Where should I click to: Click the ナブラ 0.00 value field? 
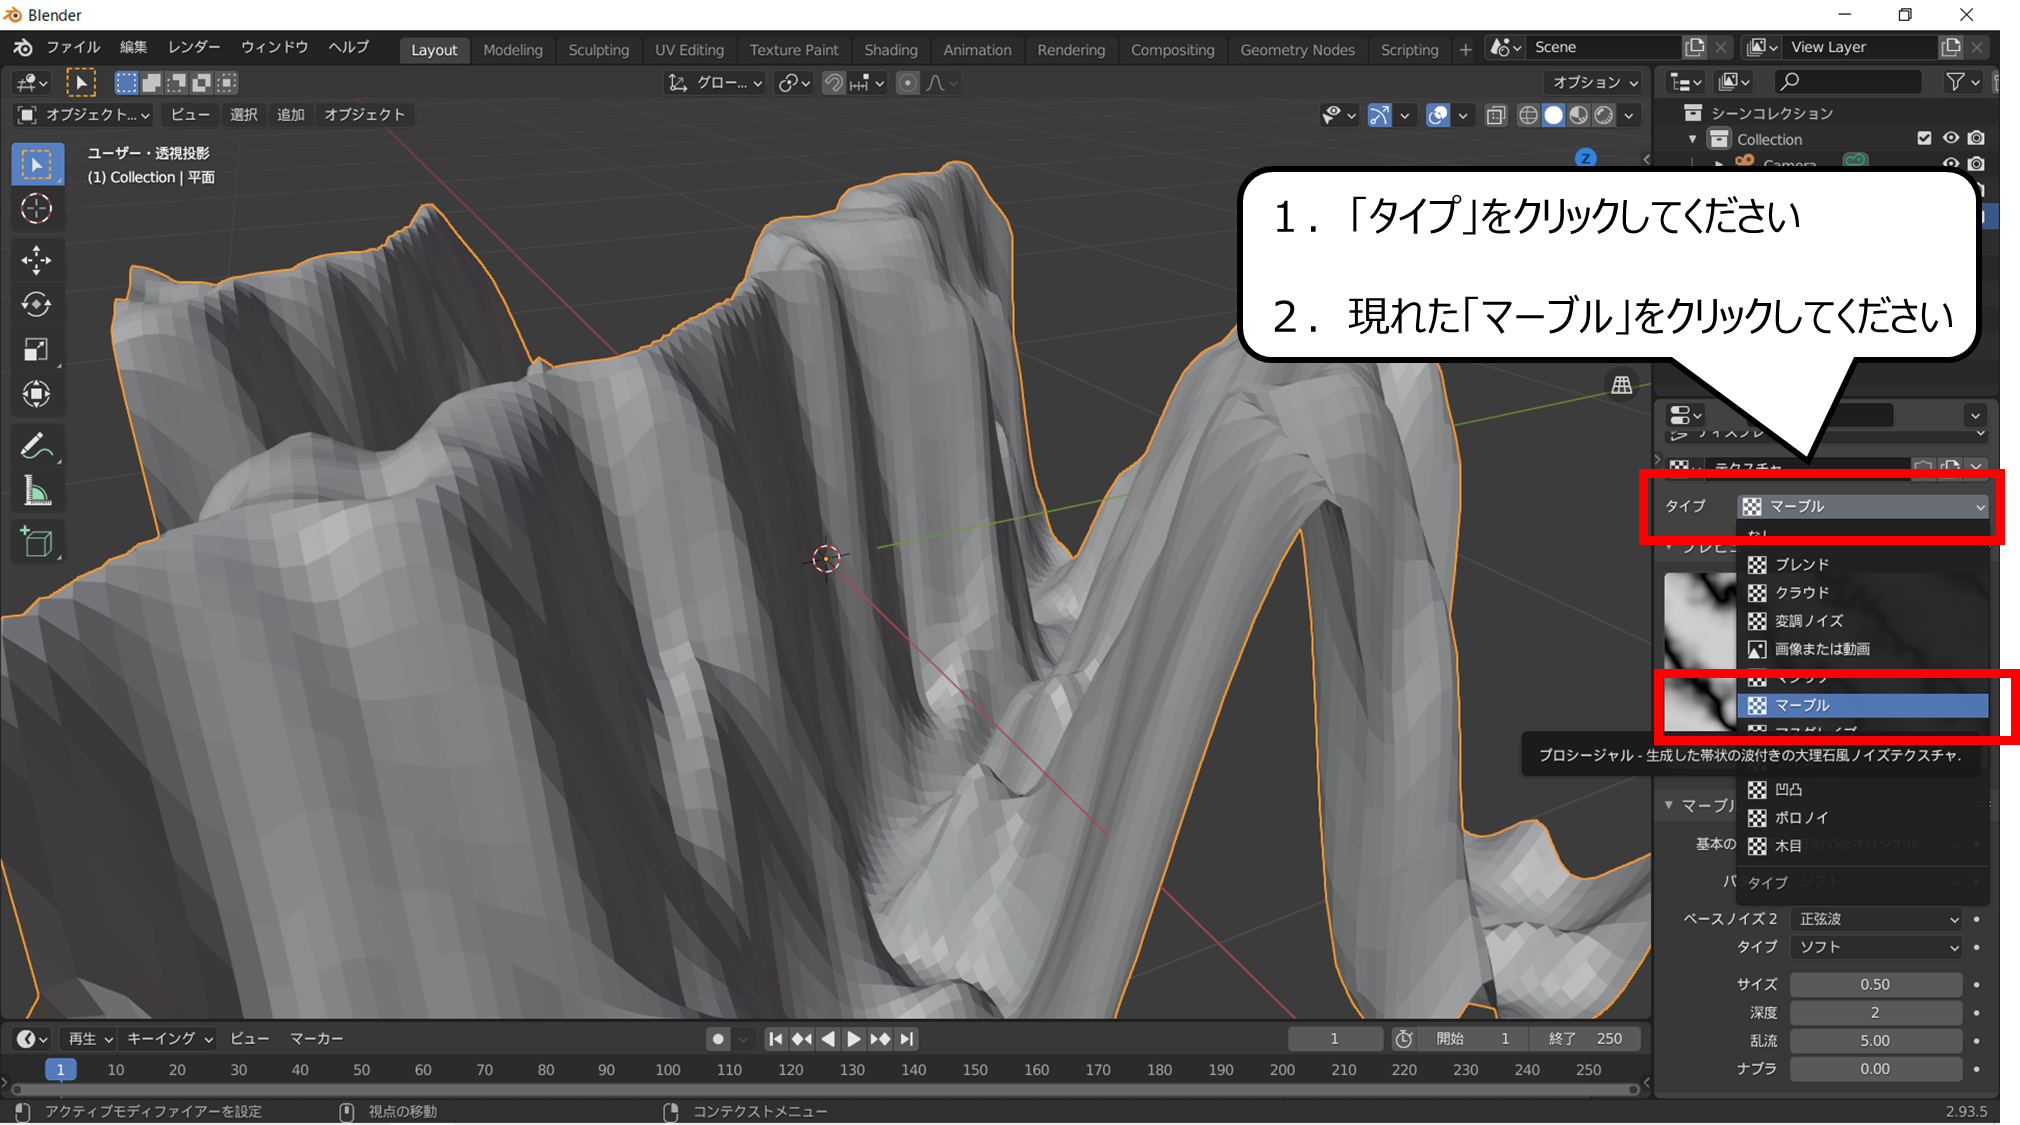(x=1875, y=1068)
